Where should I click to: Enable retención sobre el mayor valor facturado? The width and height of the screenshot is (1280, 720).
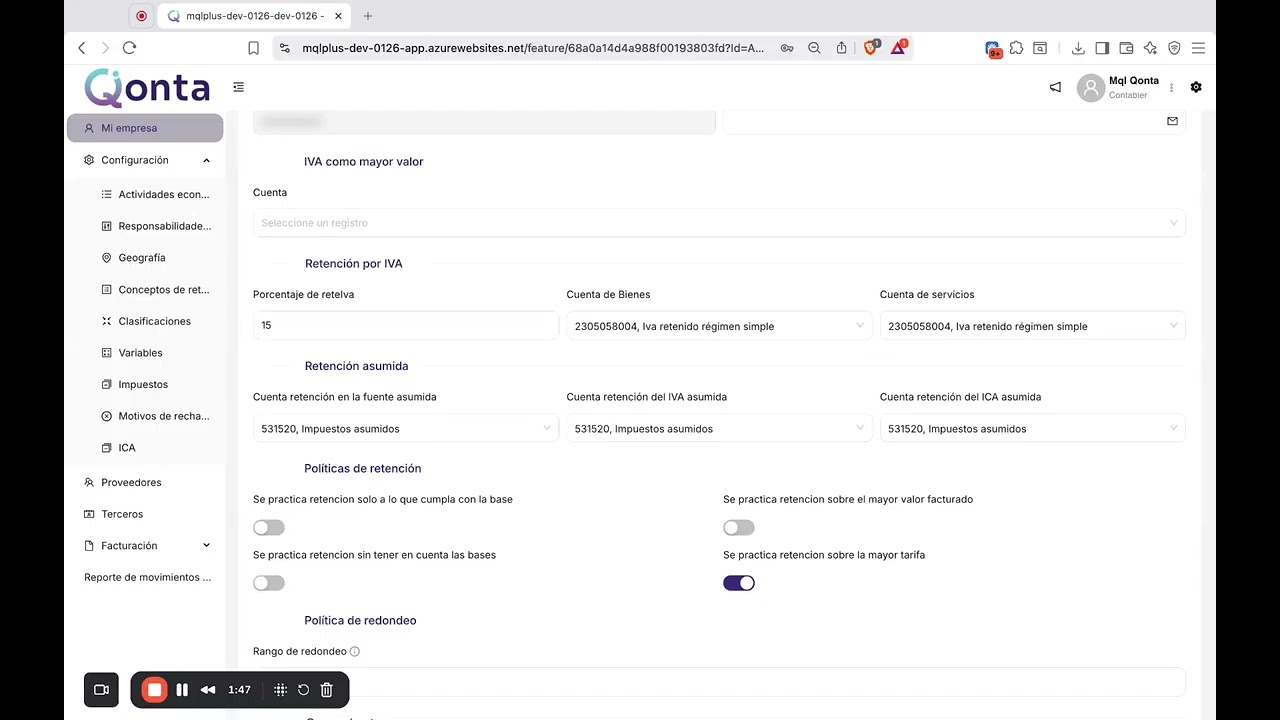(x=739, y=528)
